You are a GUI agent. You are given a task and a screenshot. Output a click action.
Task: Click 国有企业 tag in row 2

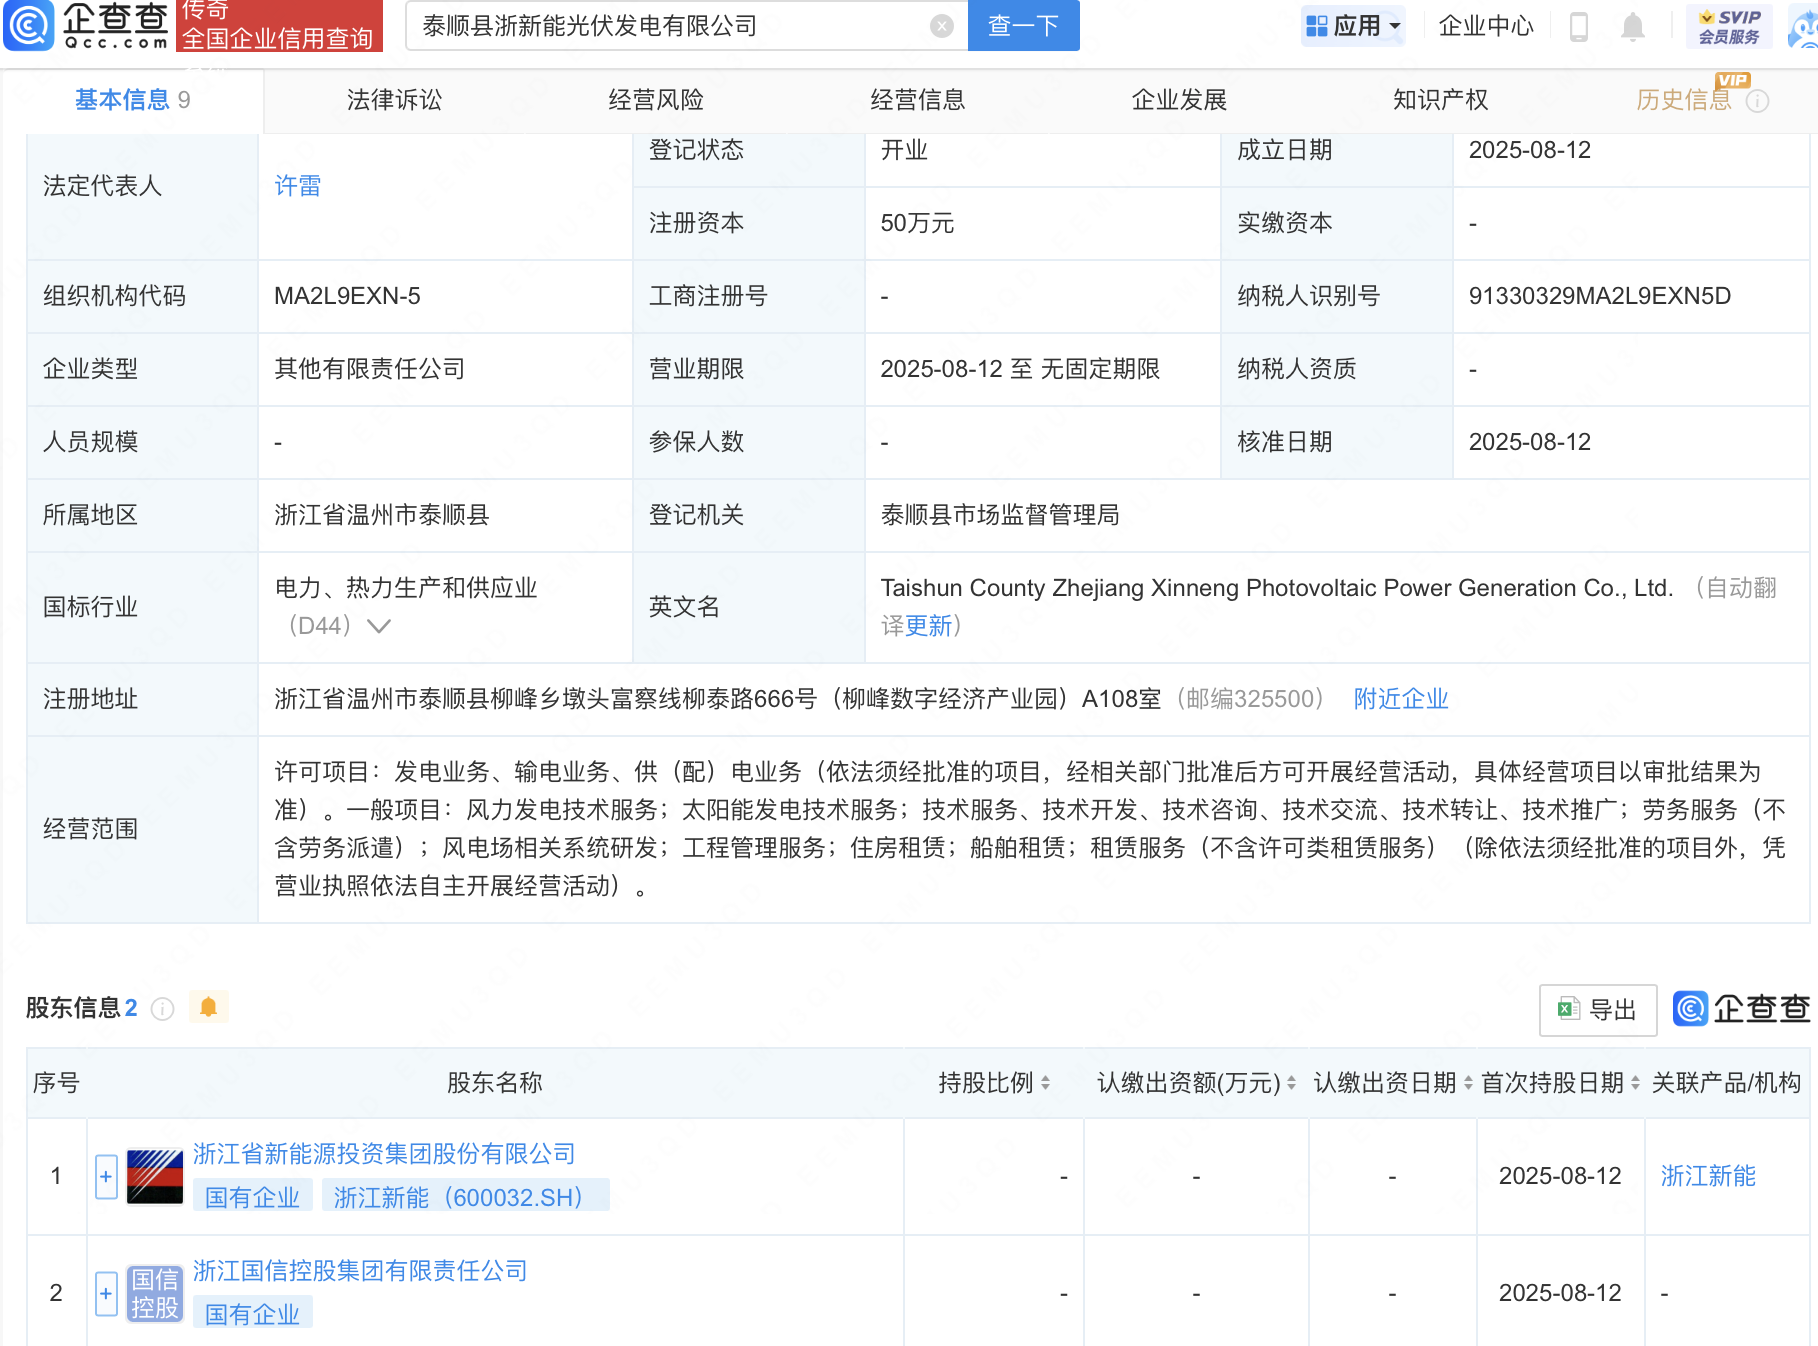coord(252,1314)
